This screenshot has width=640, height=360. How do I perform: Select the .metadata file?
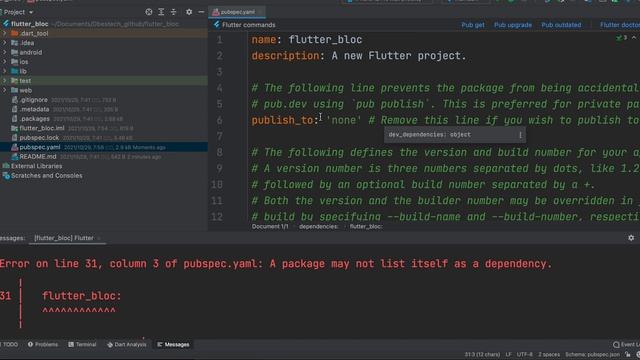[34, 109]
